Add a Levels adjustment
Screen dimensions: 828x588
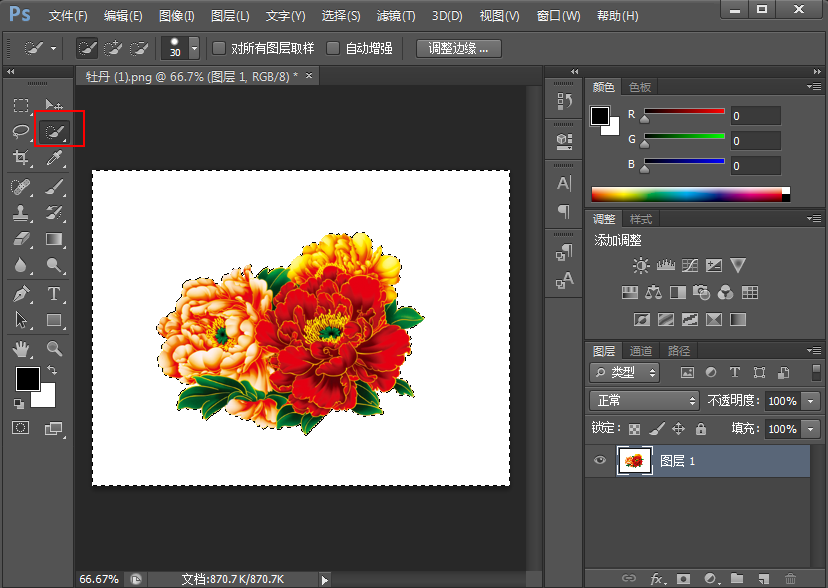(x=665, y=265)
